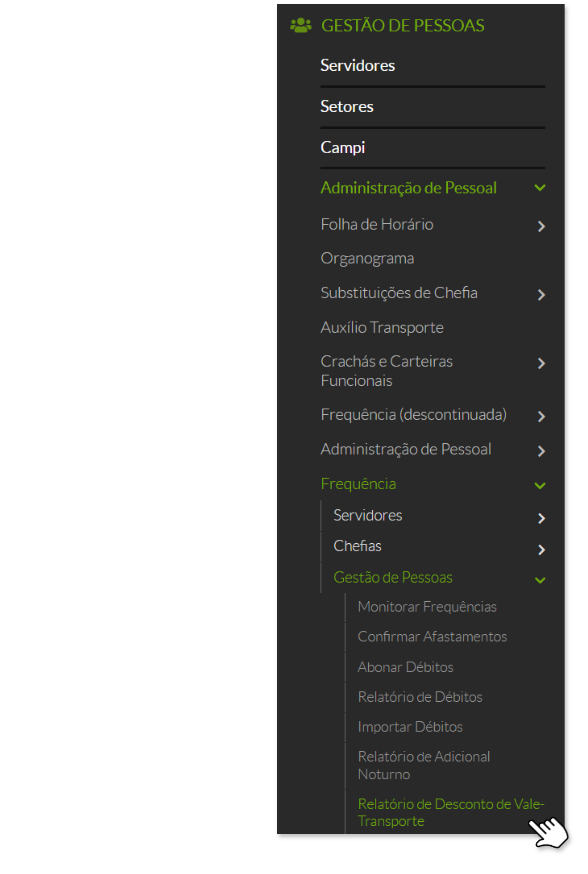Collapse the green Frequência section chevron

[x=540, y=485]
